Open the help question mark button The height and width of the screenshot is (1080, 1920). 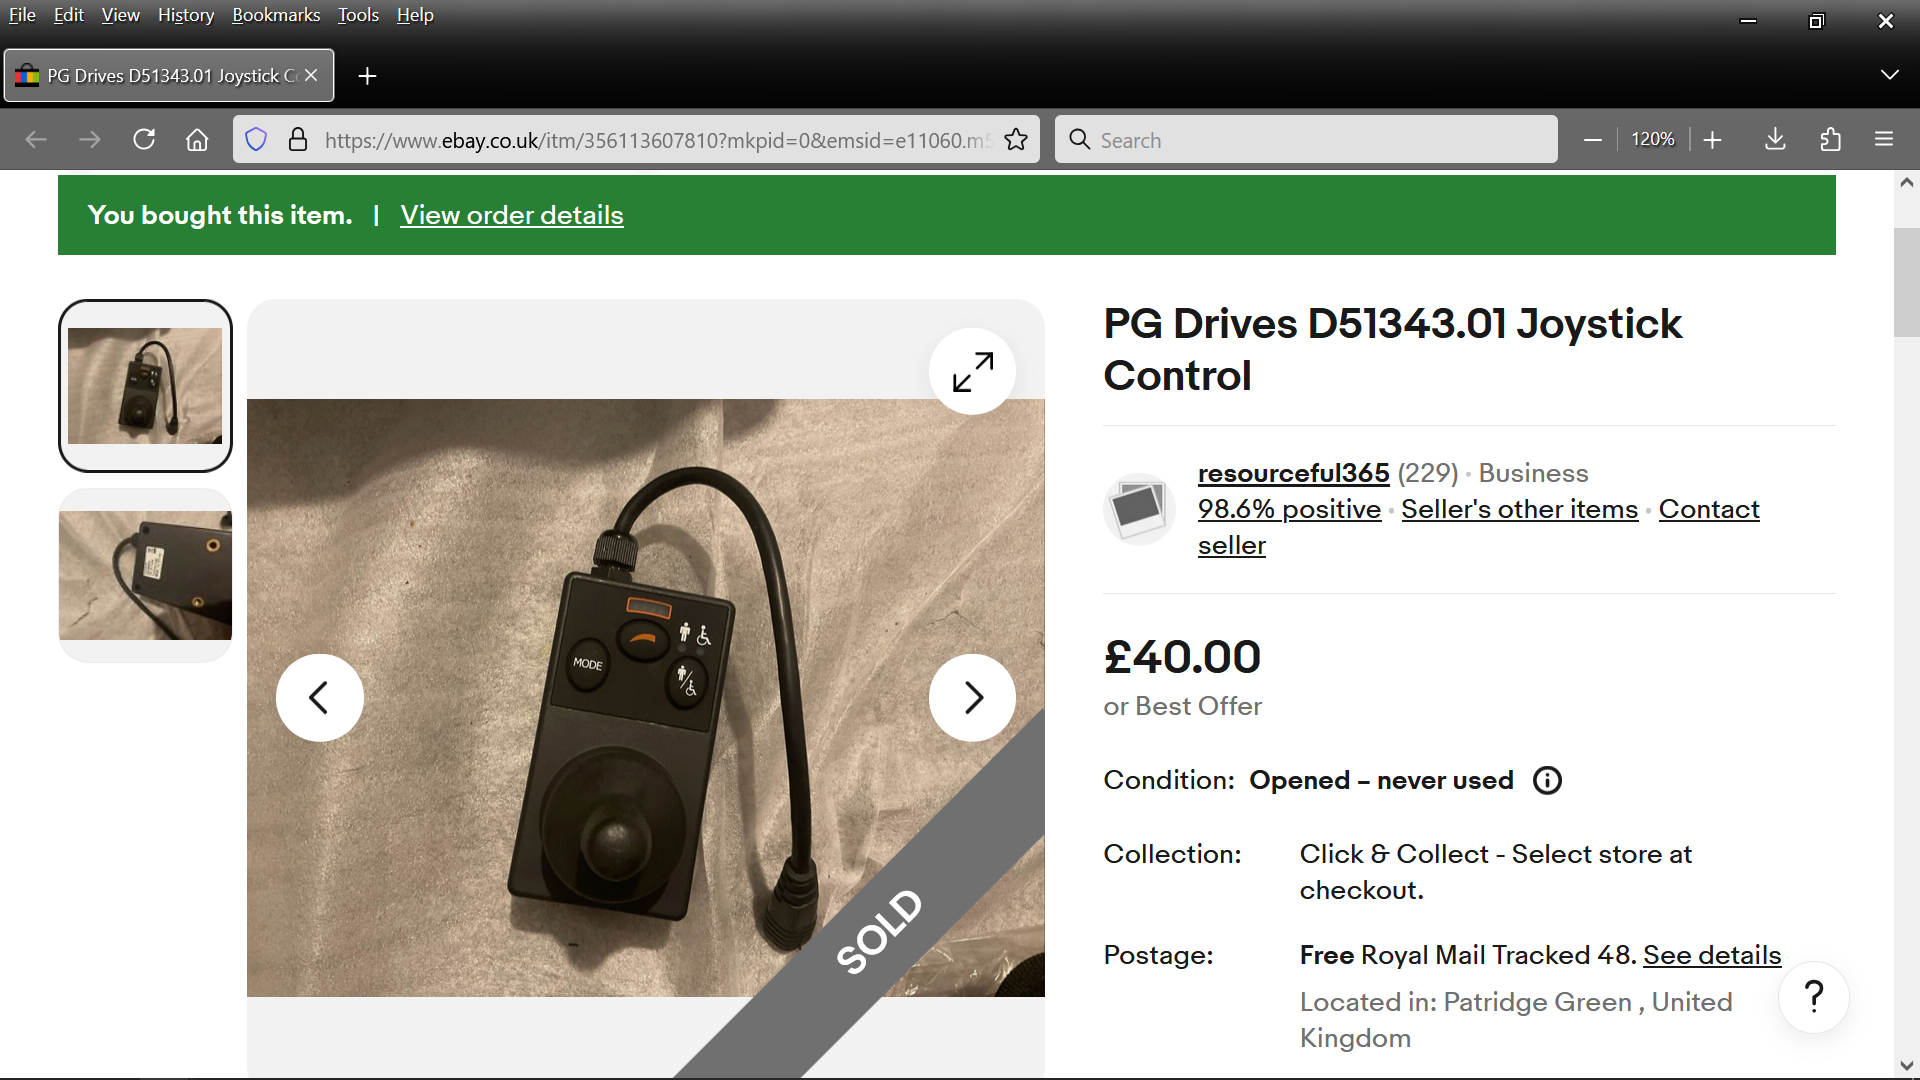tap(1813, 996)
